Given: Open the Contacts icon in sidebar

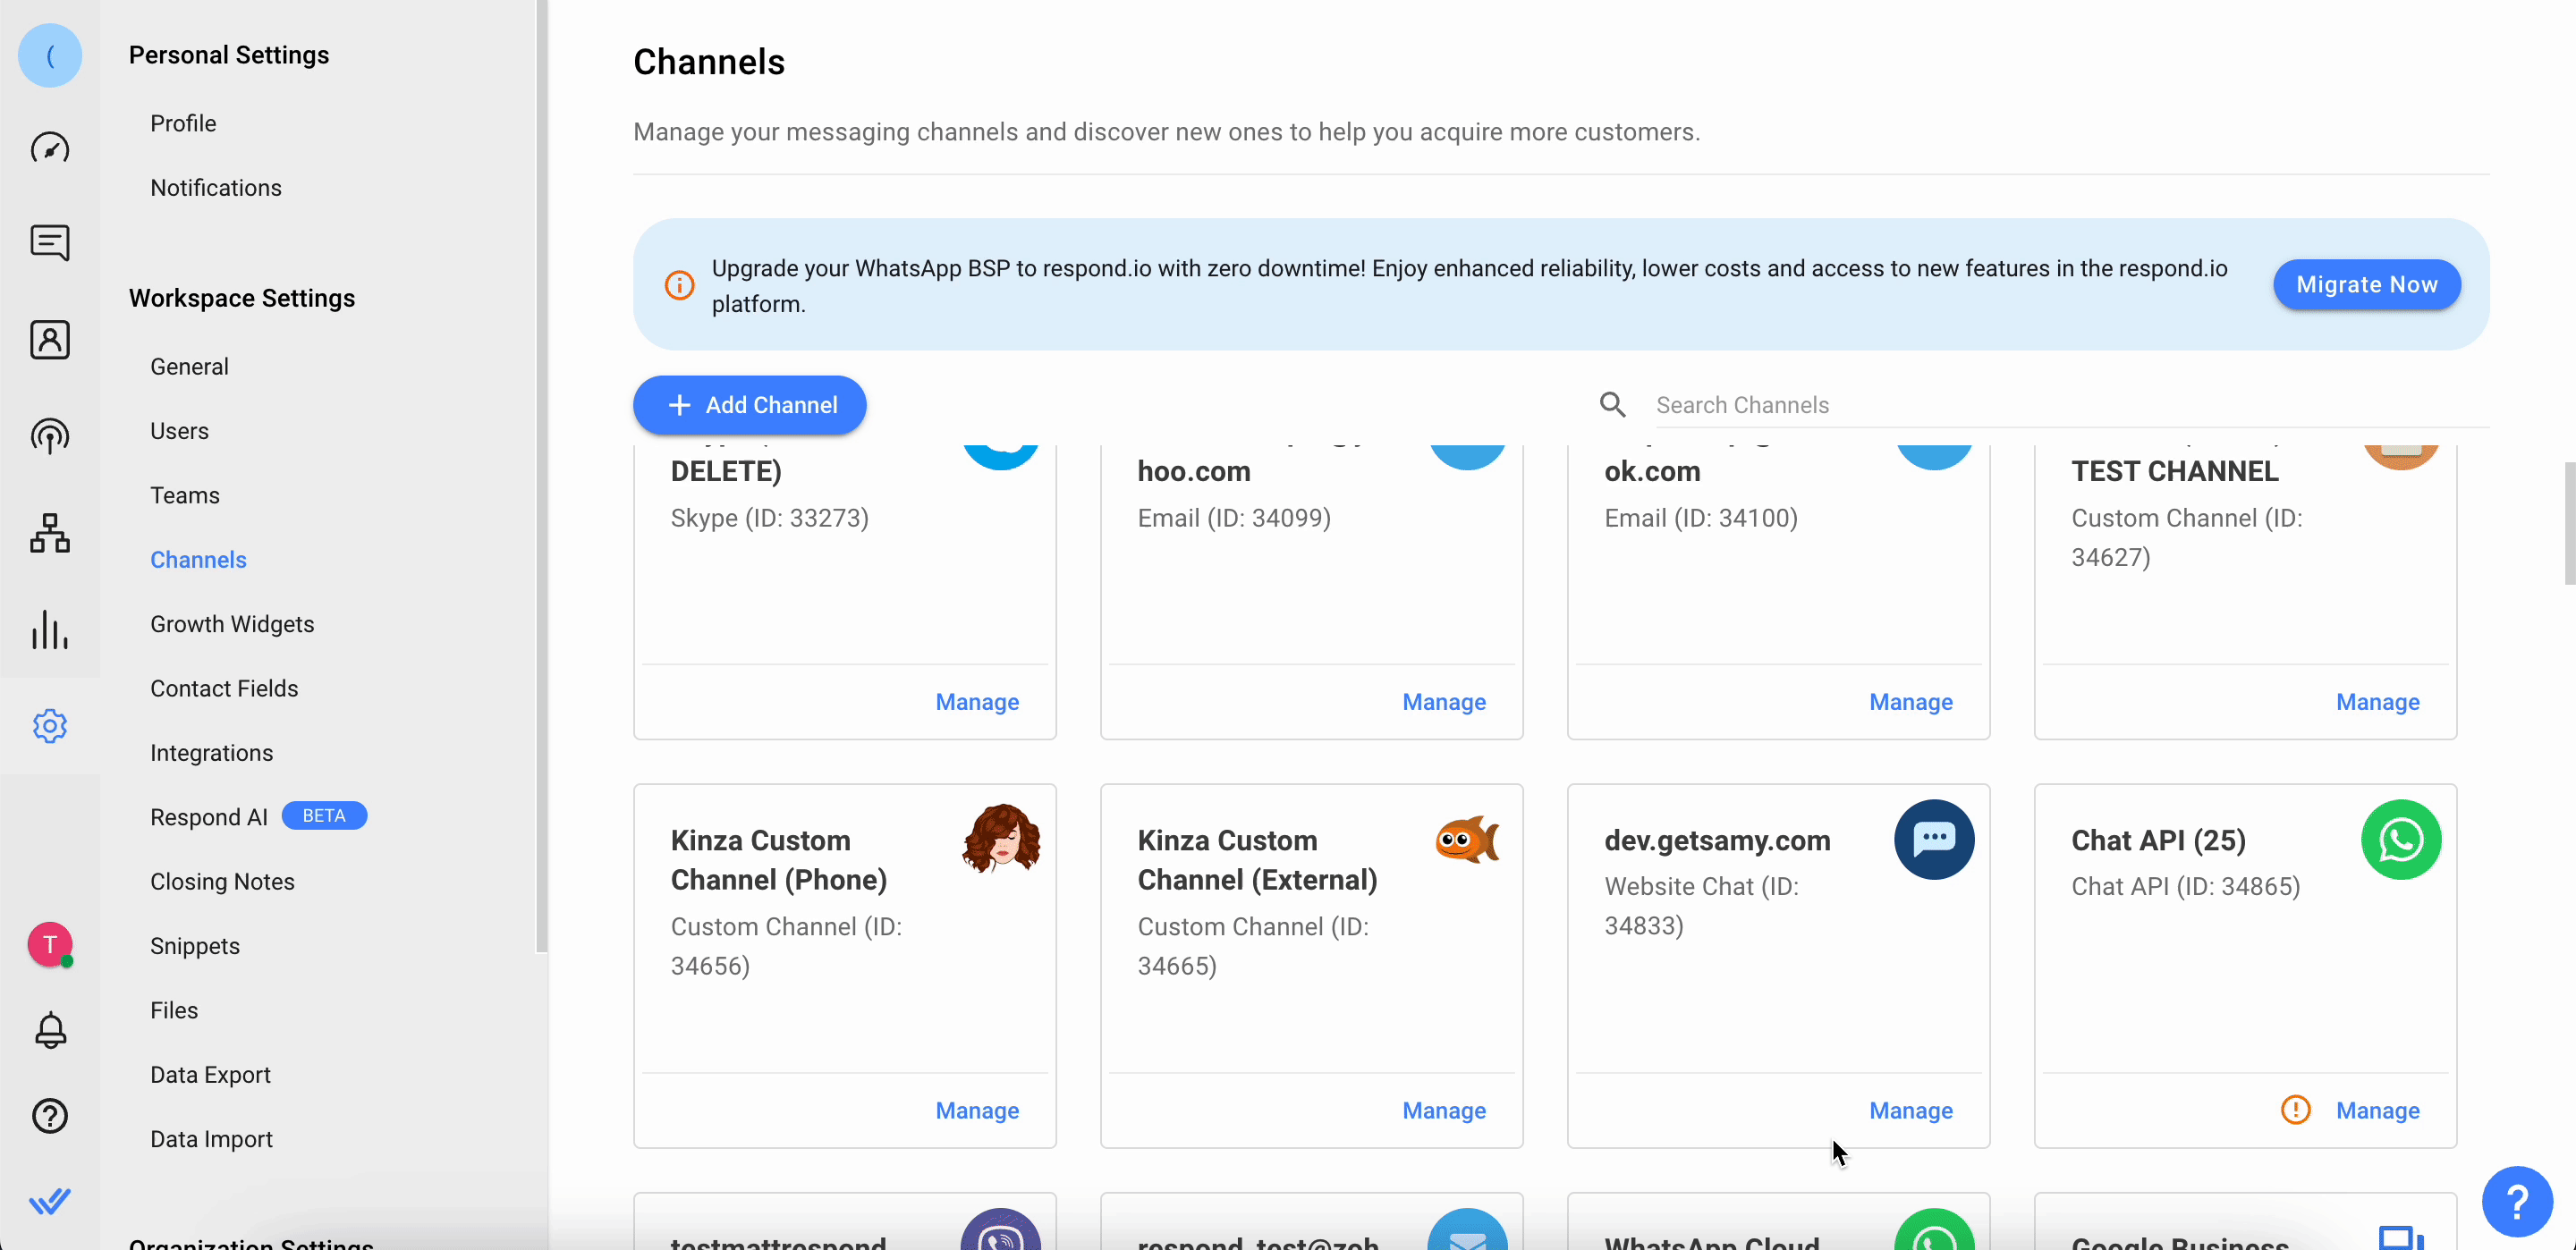Looking at the screenshot, I should (49, 340).
